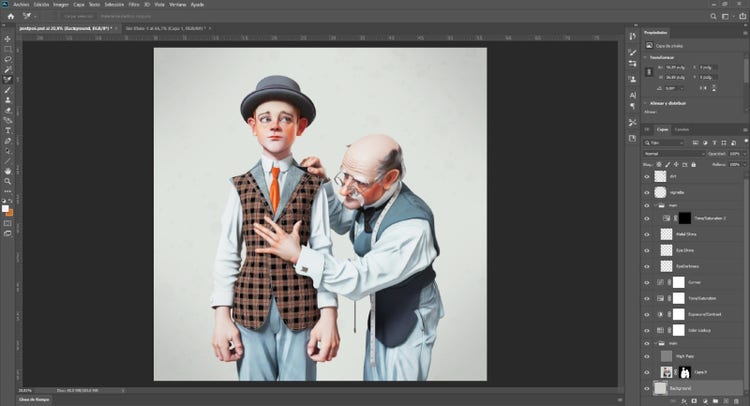Image resolution: width=750 pixels, height=406 pixels.
Task: Select the Zoom tool
Action: pyautogui.click(x=8, y=182)
